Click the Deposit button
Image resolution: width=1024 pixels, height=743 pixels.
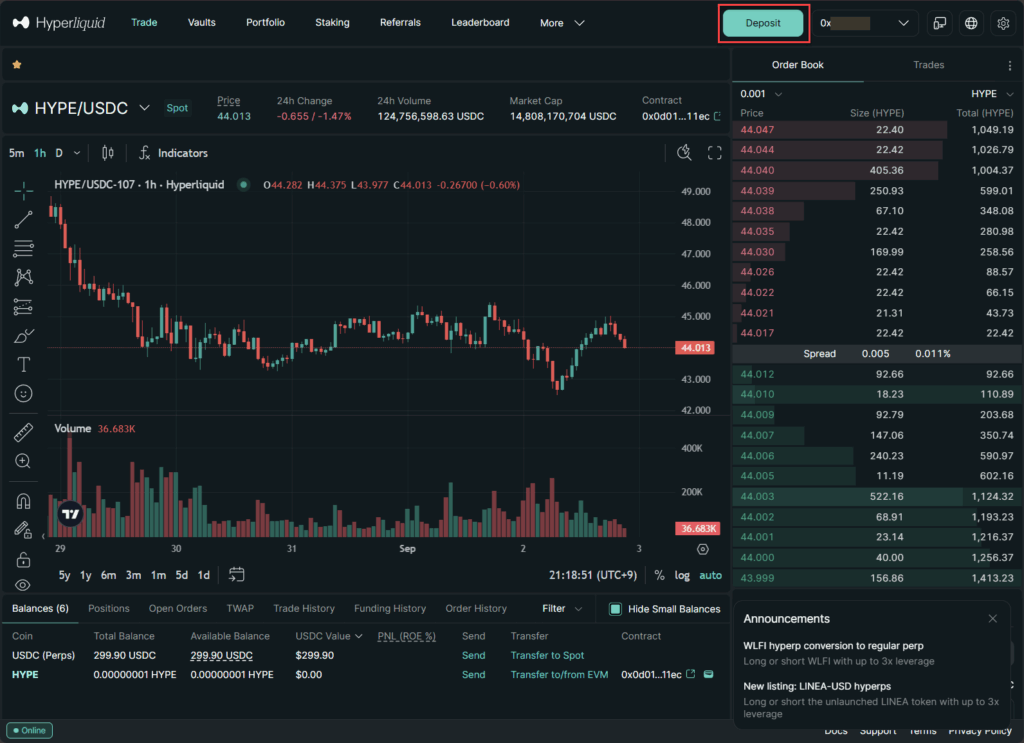[763, 23]
